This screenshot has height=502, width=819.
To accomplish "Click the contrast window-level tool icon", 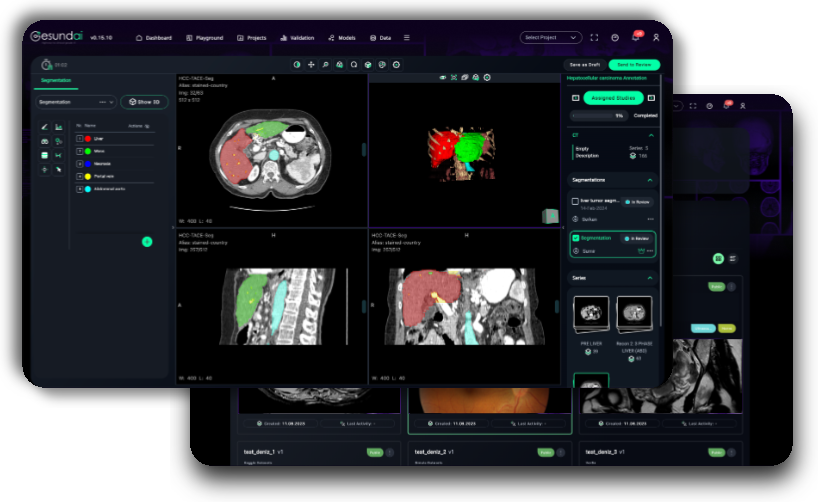I will 297,65.
